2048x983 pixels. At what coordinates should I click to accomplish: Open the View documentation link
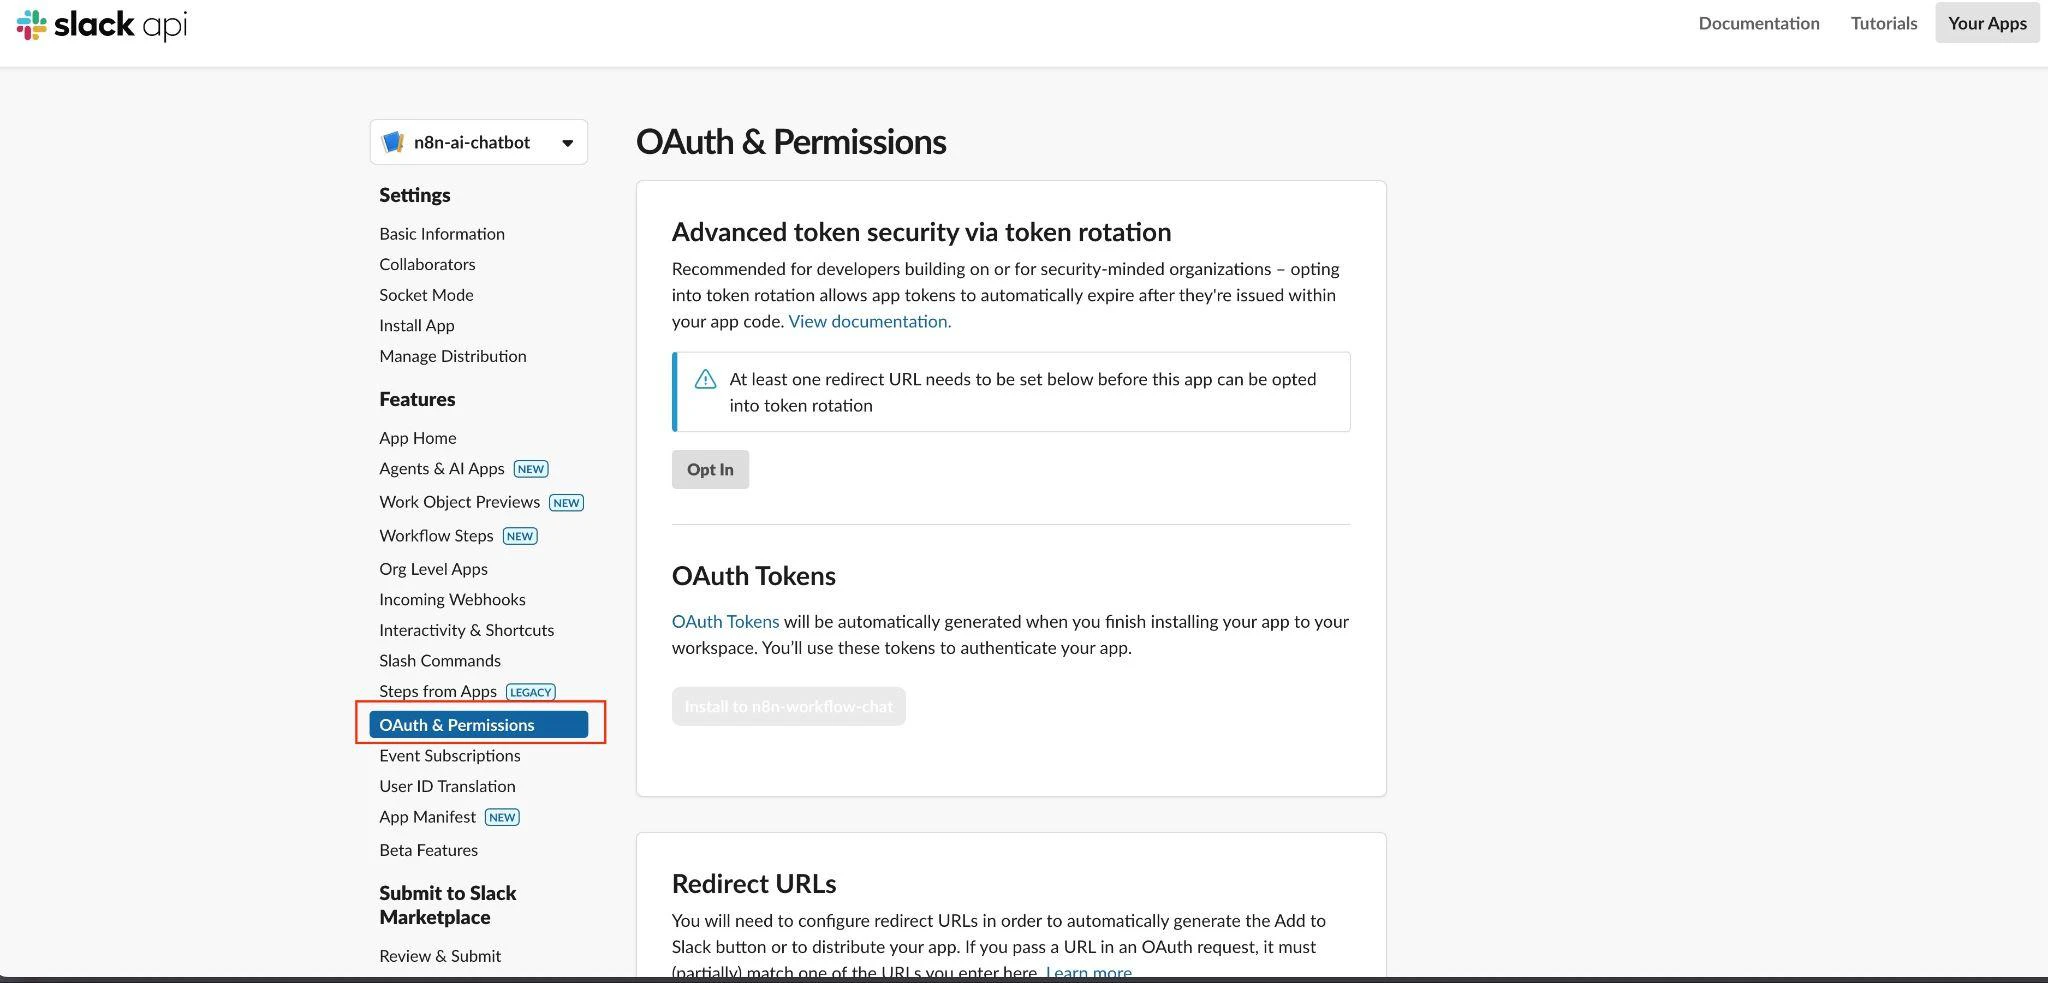pyautogui.click(x=869, y=321)
